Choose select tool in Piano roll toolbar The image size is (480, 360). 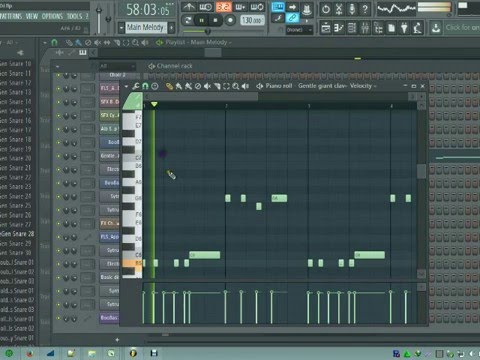pyautogui.click(x=226, y=86)
